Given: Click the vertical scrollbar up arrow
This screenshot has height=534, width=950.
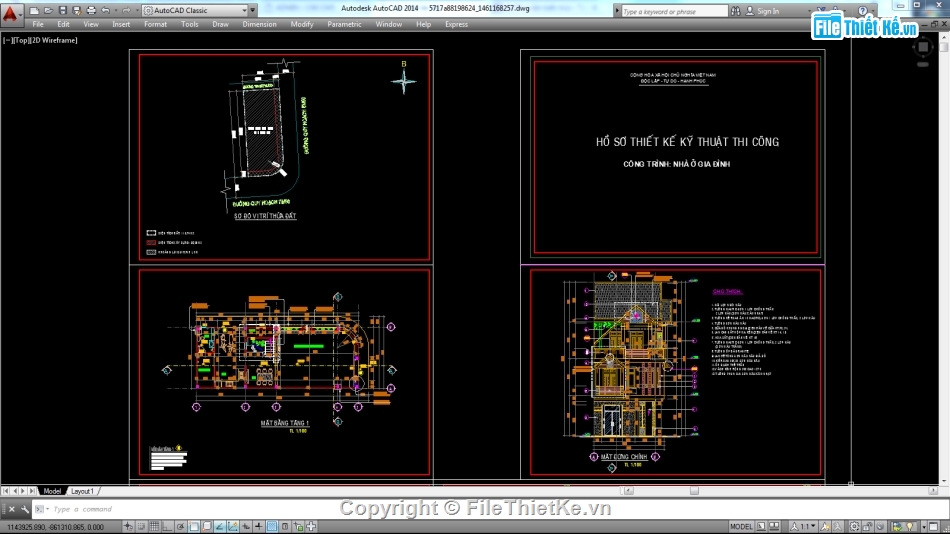Looking at the screenshot, I should tap(944, 36).
